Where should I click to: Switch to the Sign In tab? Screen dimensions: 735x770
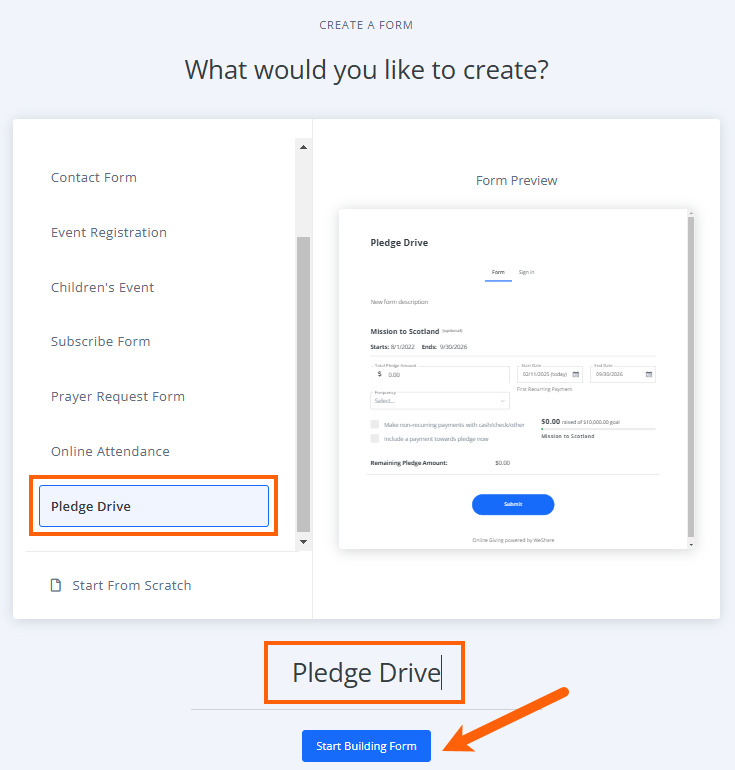(526, 272)
